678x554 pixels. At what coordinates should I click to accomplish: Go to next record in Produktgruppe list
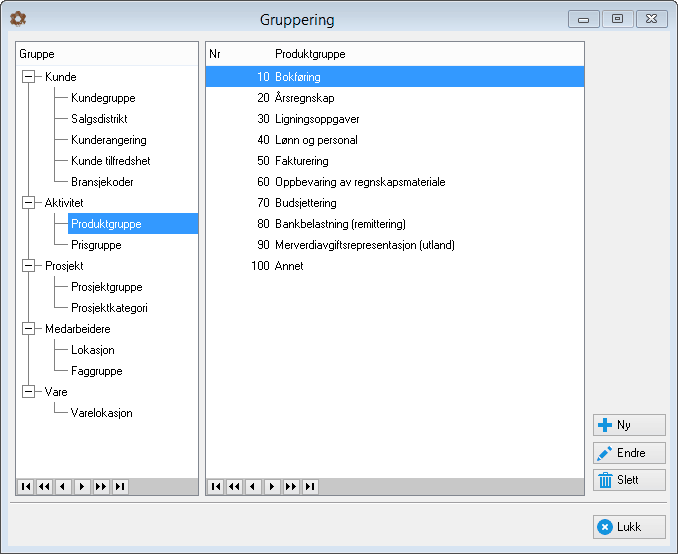[272, 487]
